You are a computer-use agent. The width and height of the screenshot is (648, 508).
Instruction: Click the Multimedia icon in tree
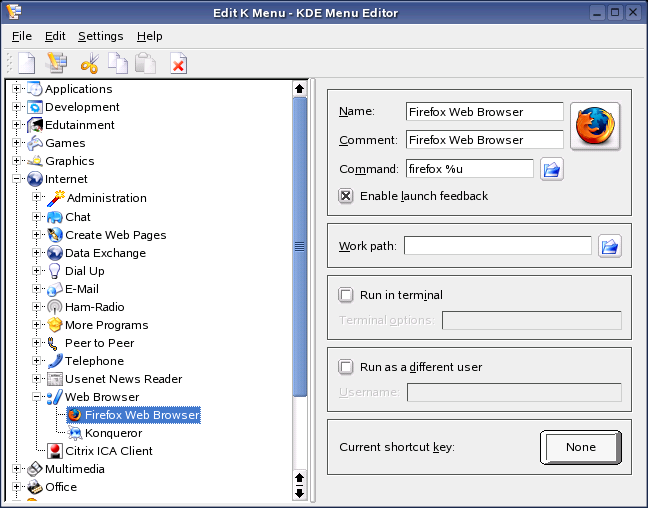pos(35,469)
